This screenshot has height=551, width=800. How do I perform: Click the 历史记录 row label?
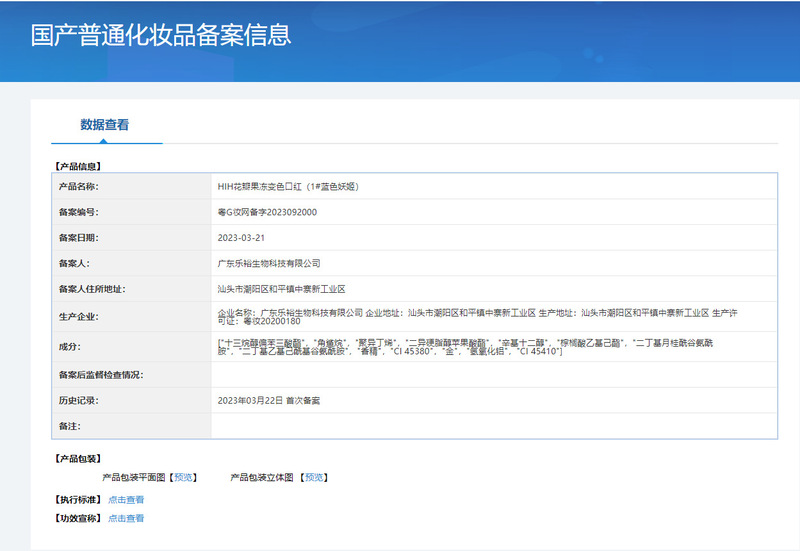pos(78,400)
